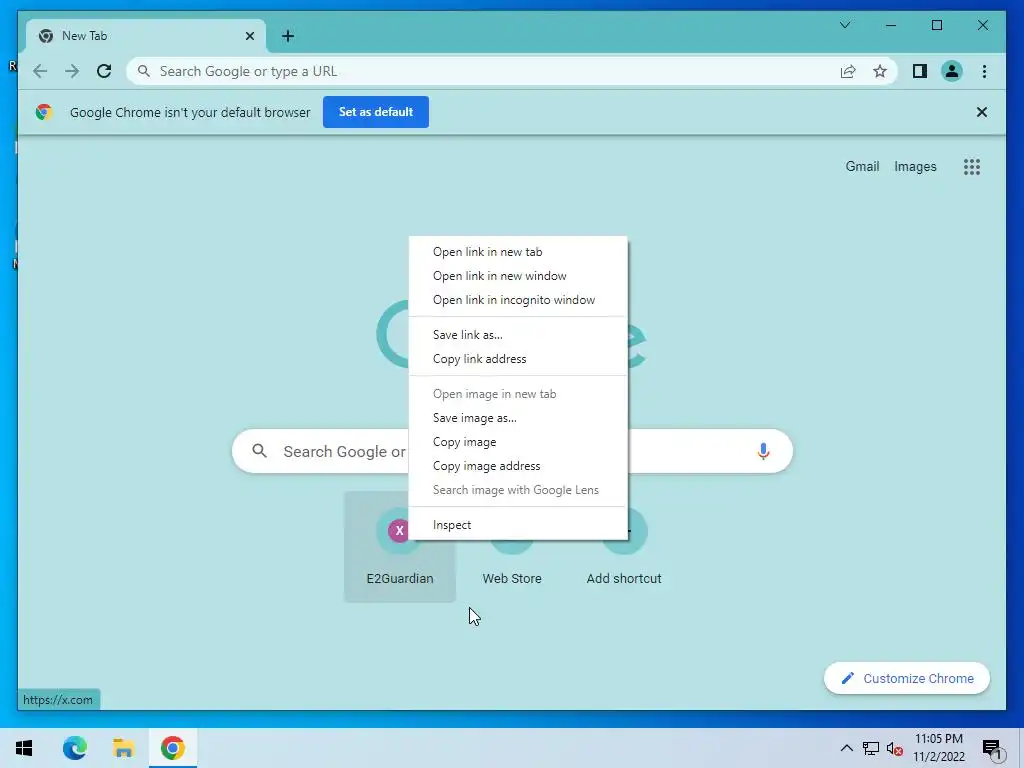The width and height of the screenshot is (1024, 768).
Task: Click the Google search box
Action: click(512, 451)
